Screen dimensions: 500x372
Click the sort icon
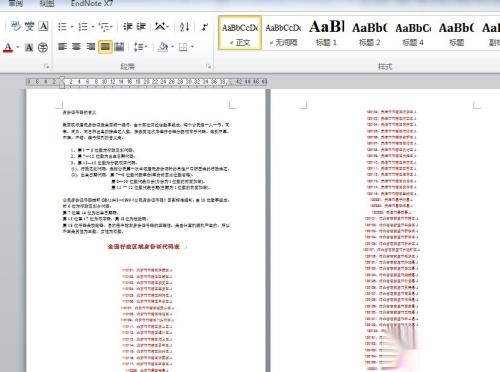[x=185, y=27]
